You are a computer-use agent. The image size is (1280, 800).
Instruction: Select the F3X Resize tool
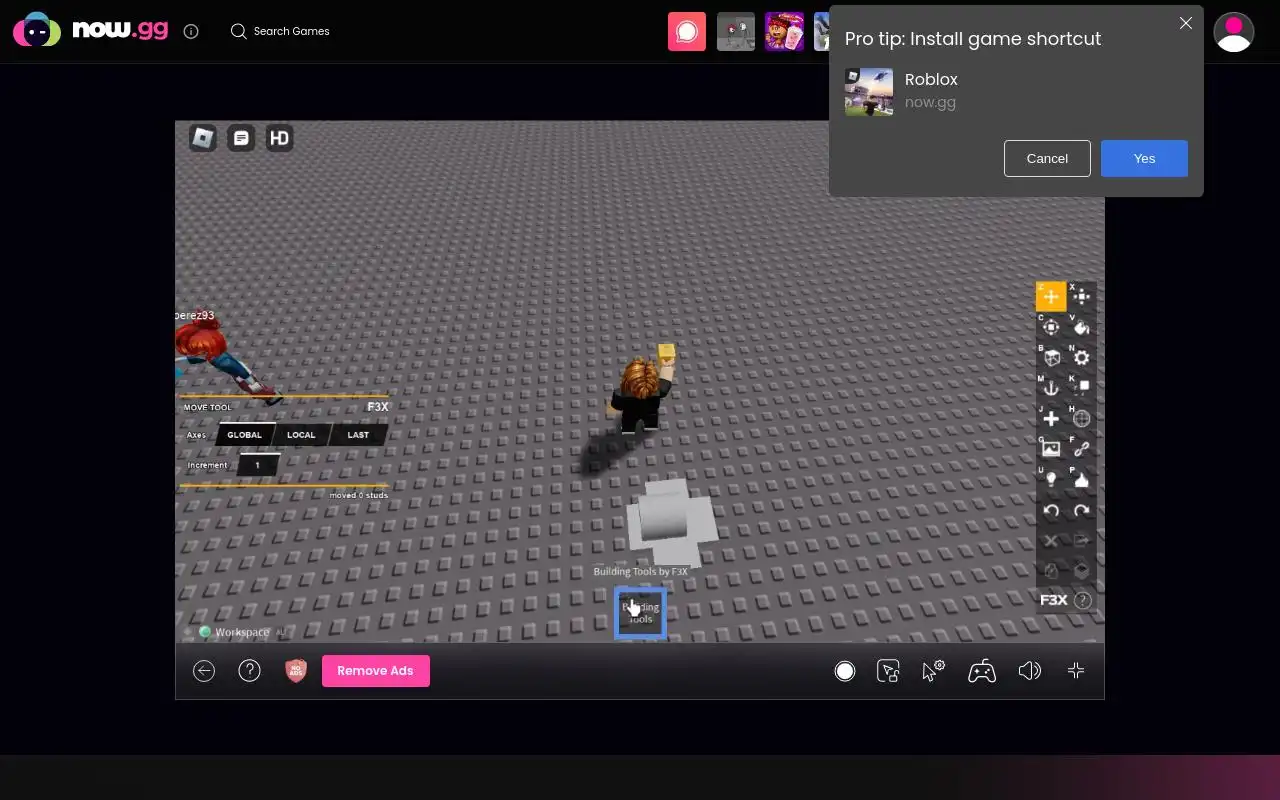(1082, 297)
